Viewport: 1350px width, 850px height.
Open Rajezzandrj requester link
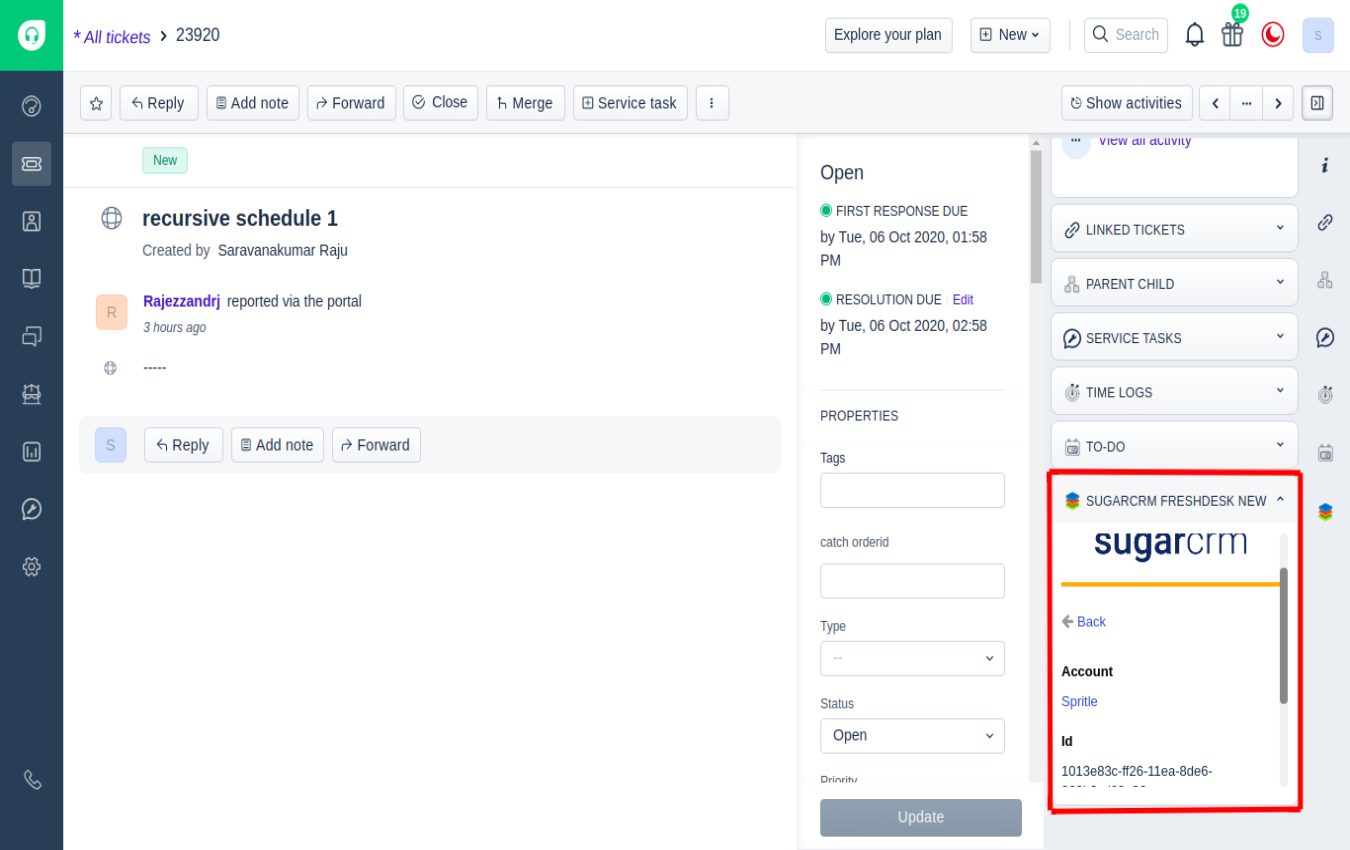tap(181, 301)
